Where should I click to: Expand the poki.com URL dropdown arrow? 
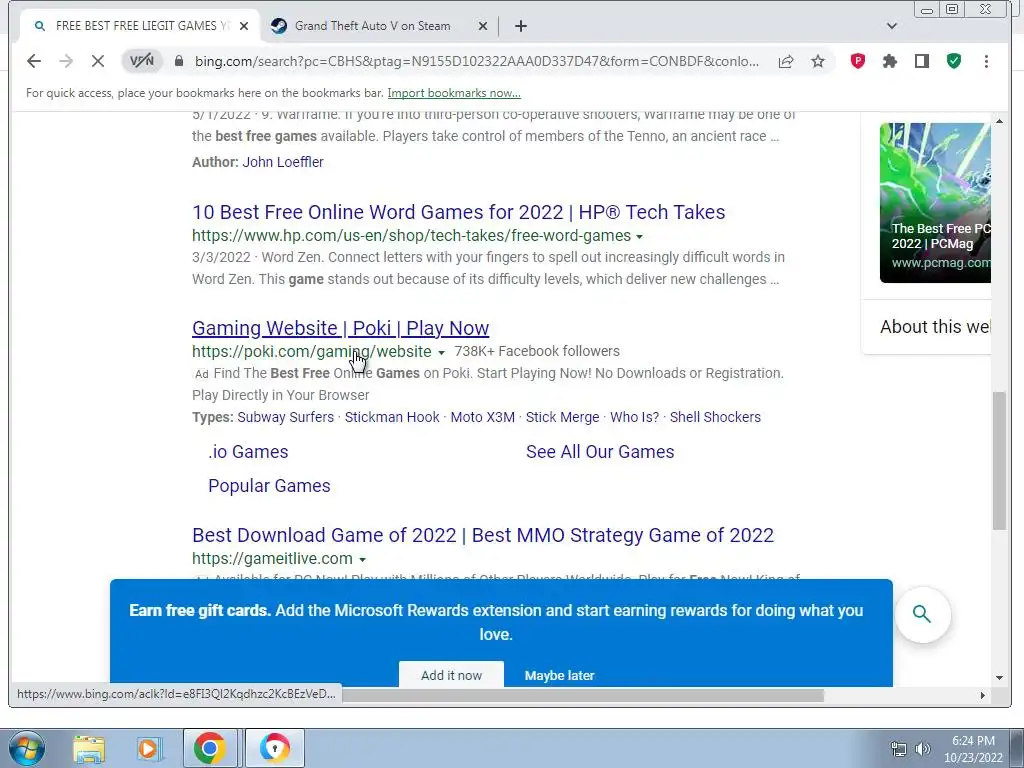pos(441,353)
